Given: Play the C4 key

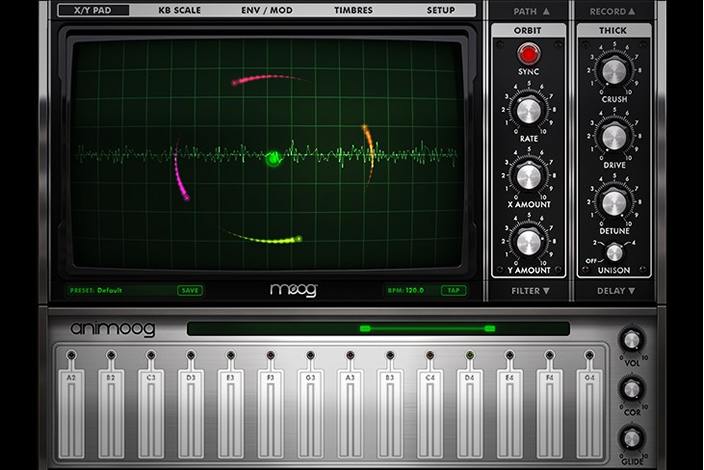Looking at the screenshot, I should click(430, 413).
